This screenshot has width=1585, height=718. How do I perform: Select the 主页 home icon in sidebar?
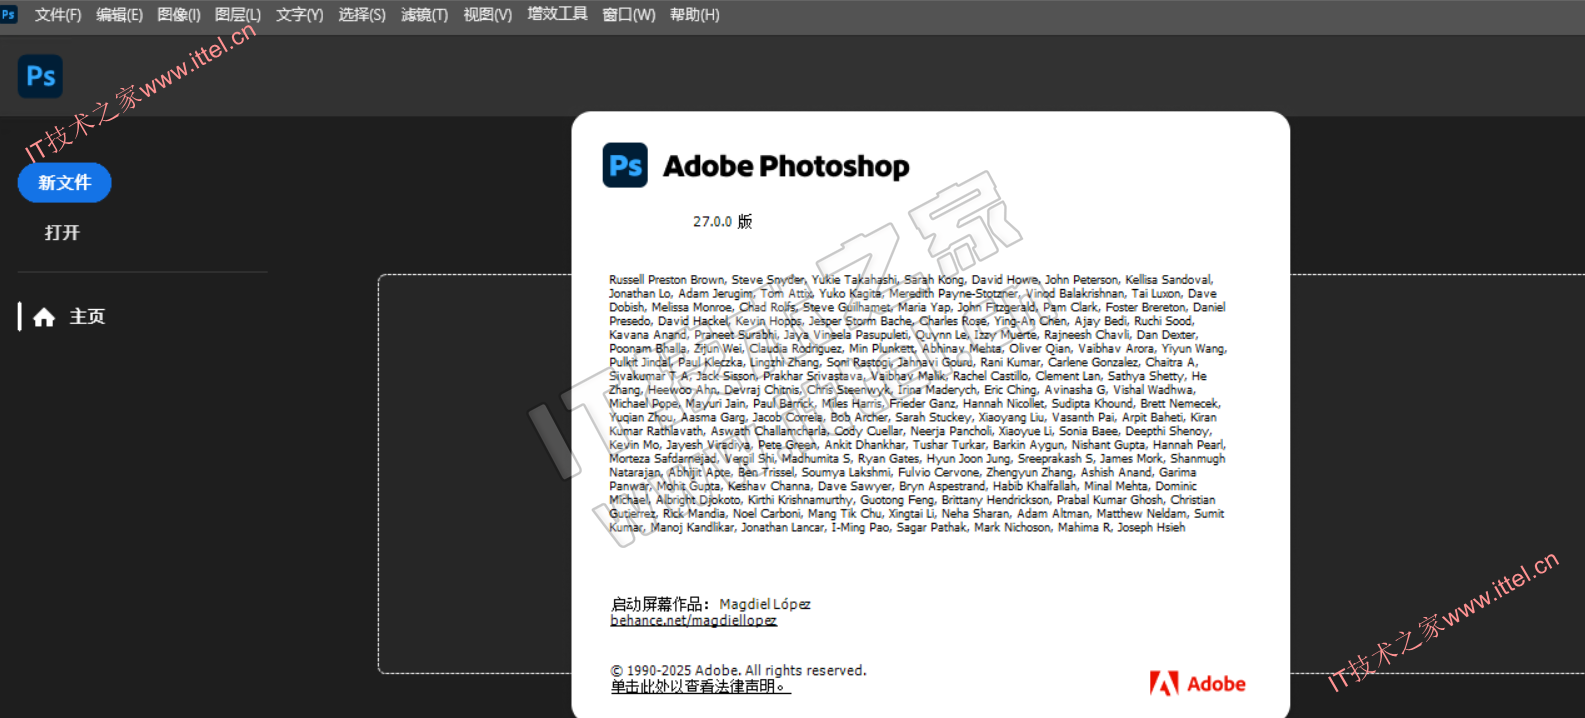click(44, 317)
